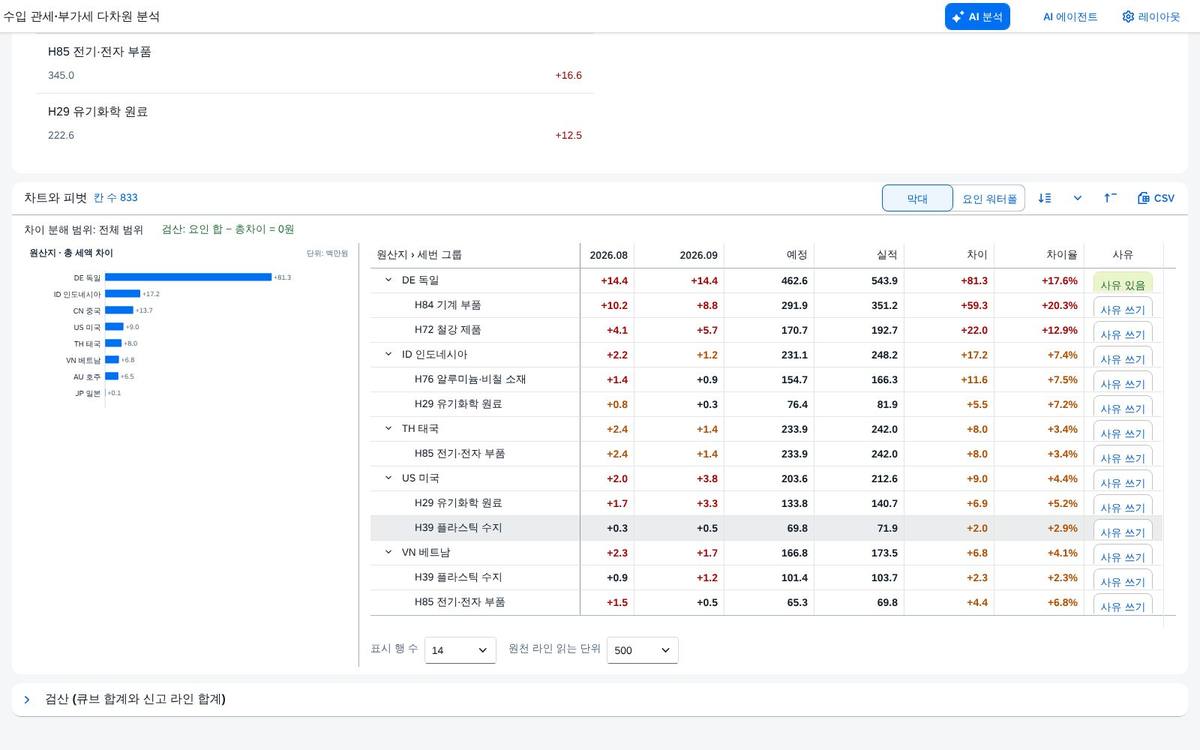Expand the 검산 큐브 합계 section
The height and width of the screenshot is (750, 1200).
27,699
